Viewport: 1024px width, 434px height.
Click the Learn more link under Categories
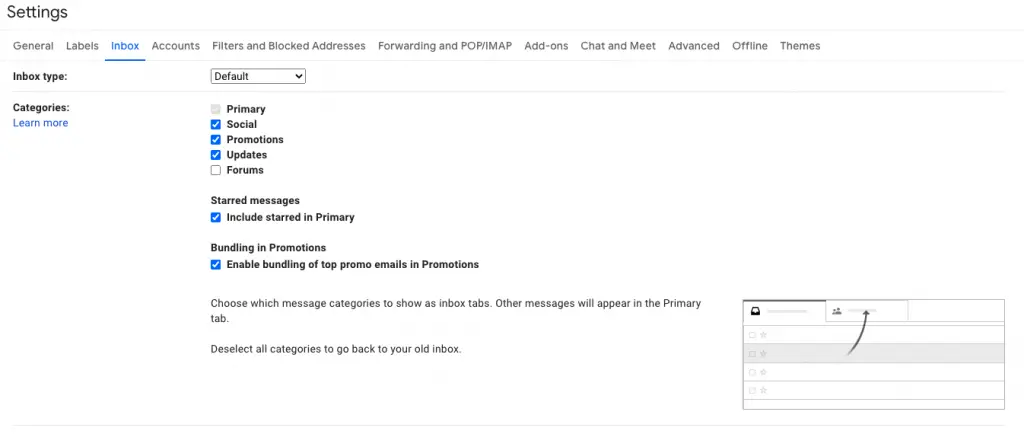[40, 123]
